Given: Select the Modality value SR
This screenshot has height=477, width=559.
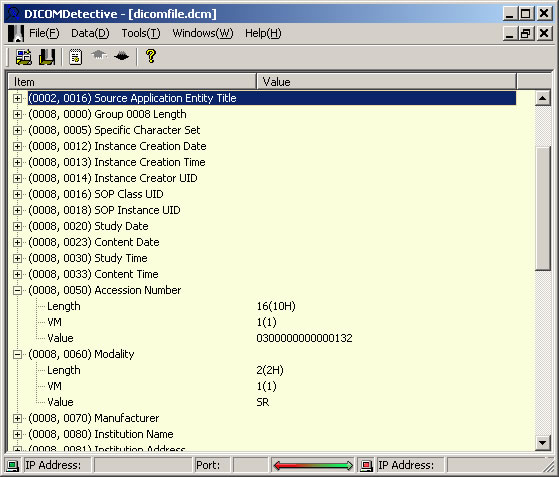Looking at the screenshot, I should tap(263, 402).
